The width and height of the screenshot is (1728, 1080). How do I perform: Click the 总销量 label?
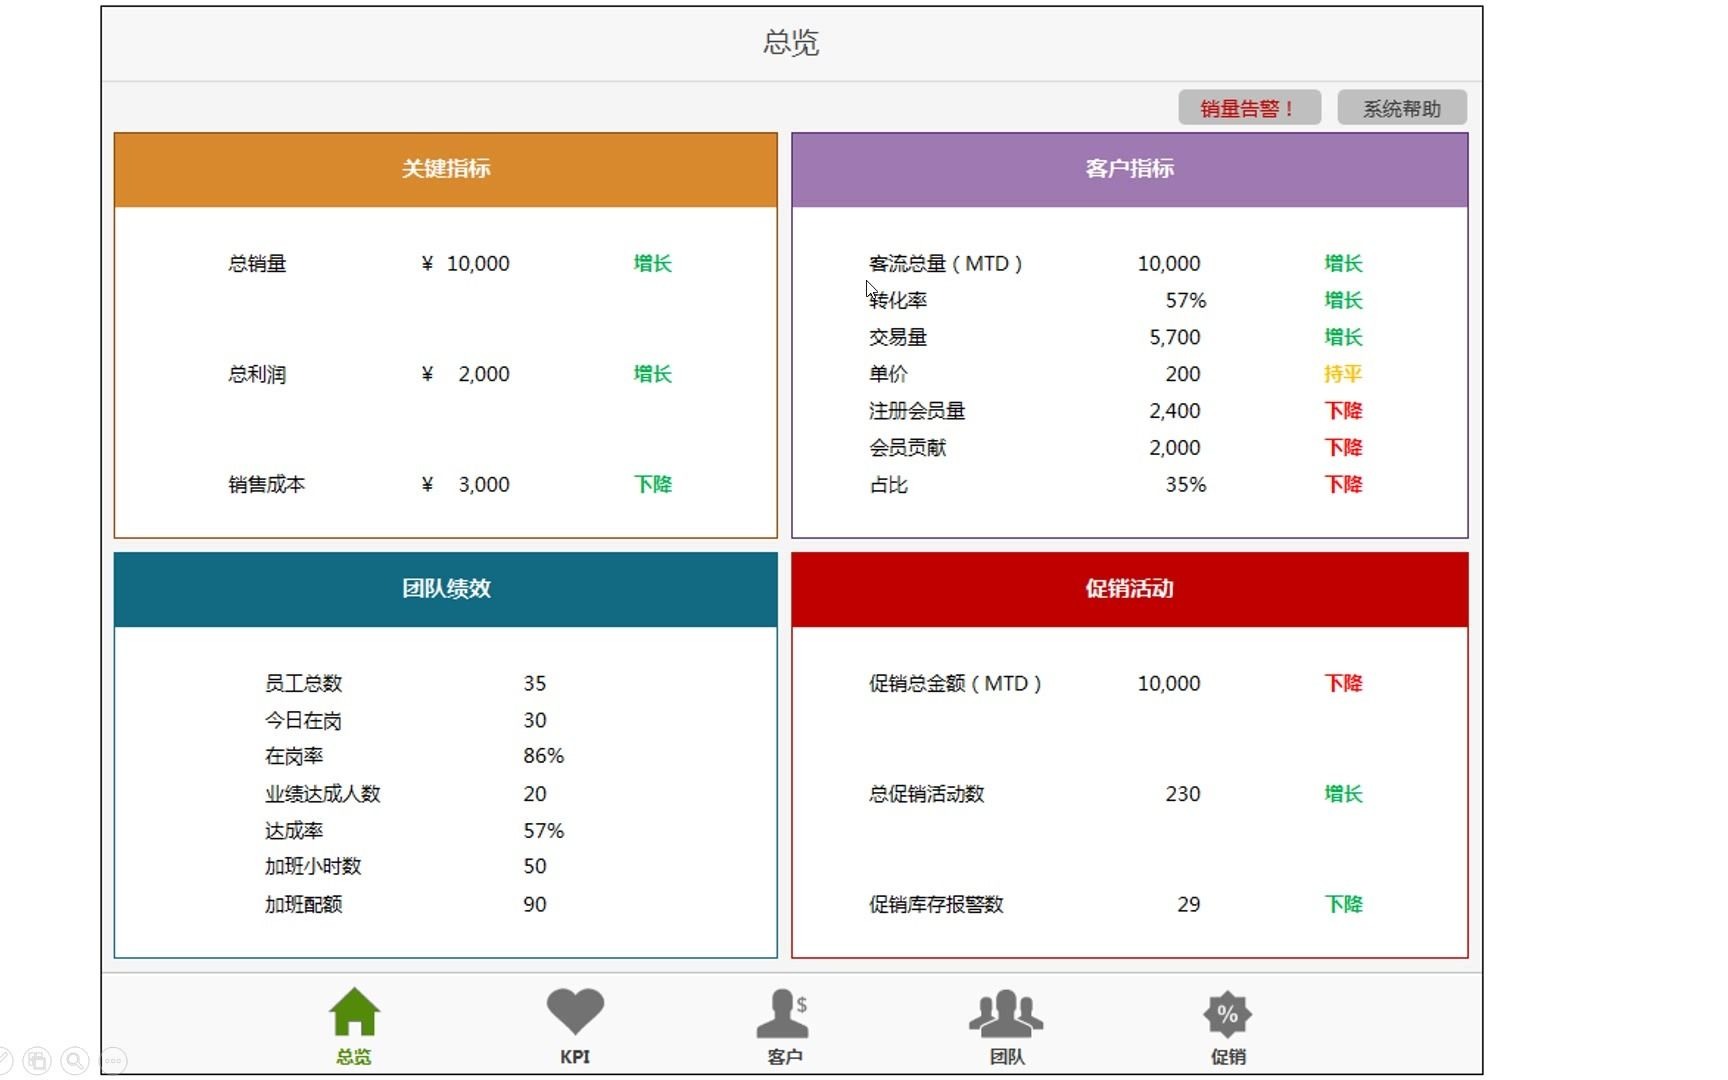click(x=257, y=264)
